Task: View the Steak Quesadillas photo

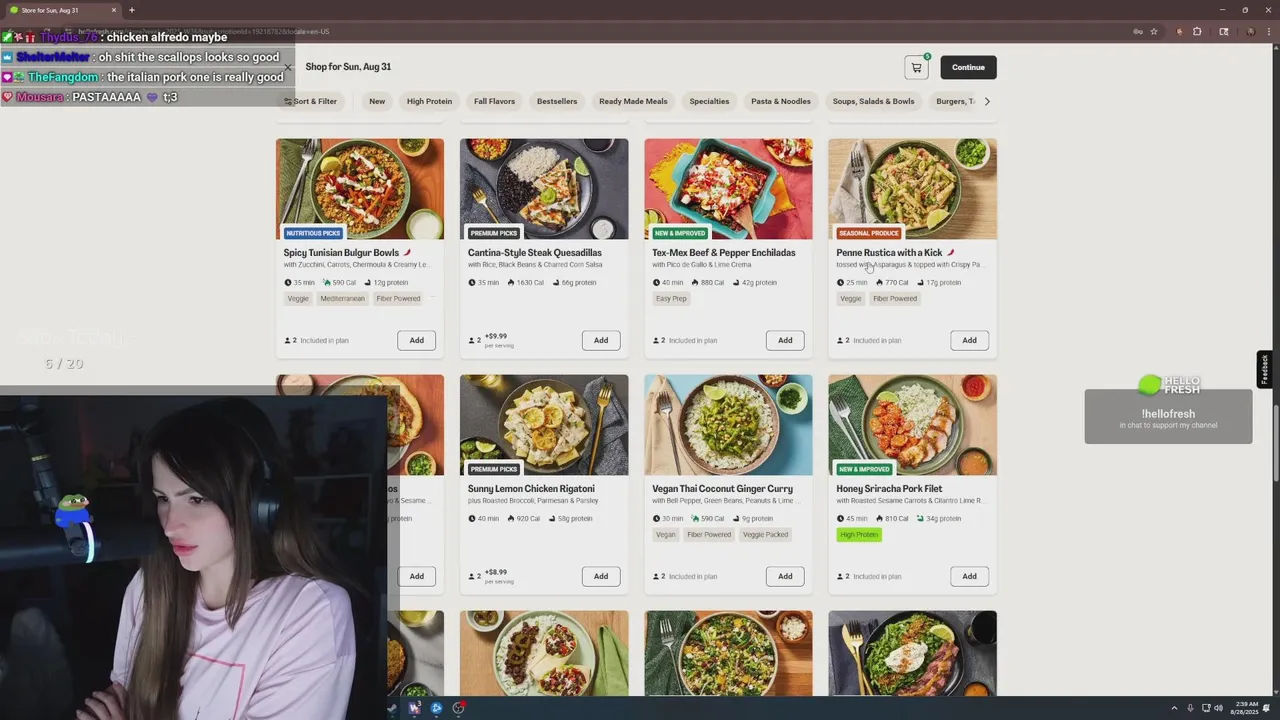Action: [x=544, y=189]
